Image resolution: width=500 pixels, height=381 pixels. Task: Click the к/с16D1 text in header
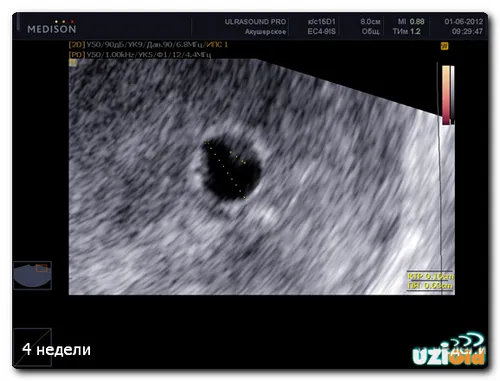[321, 22]
